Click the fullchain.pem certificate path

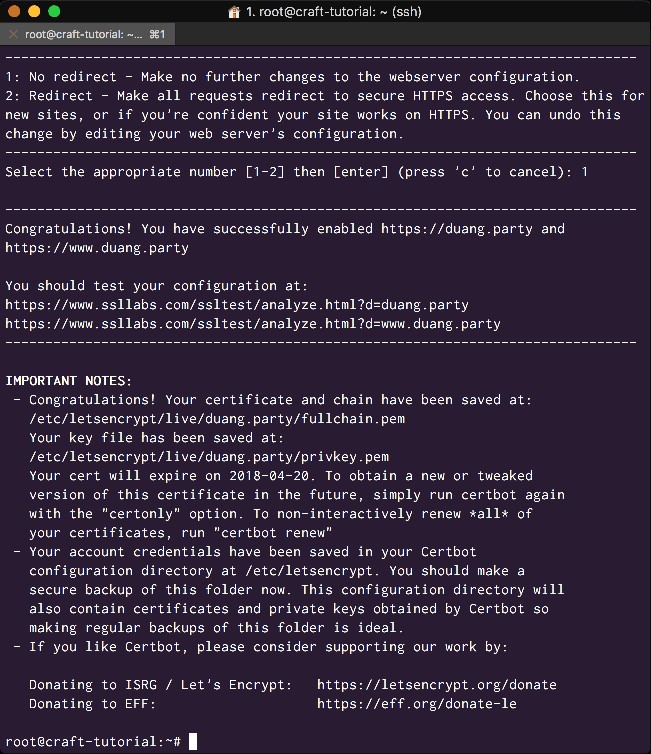217,418
